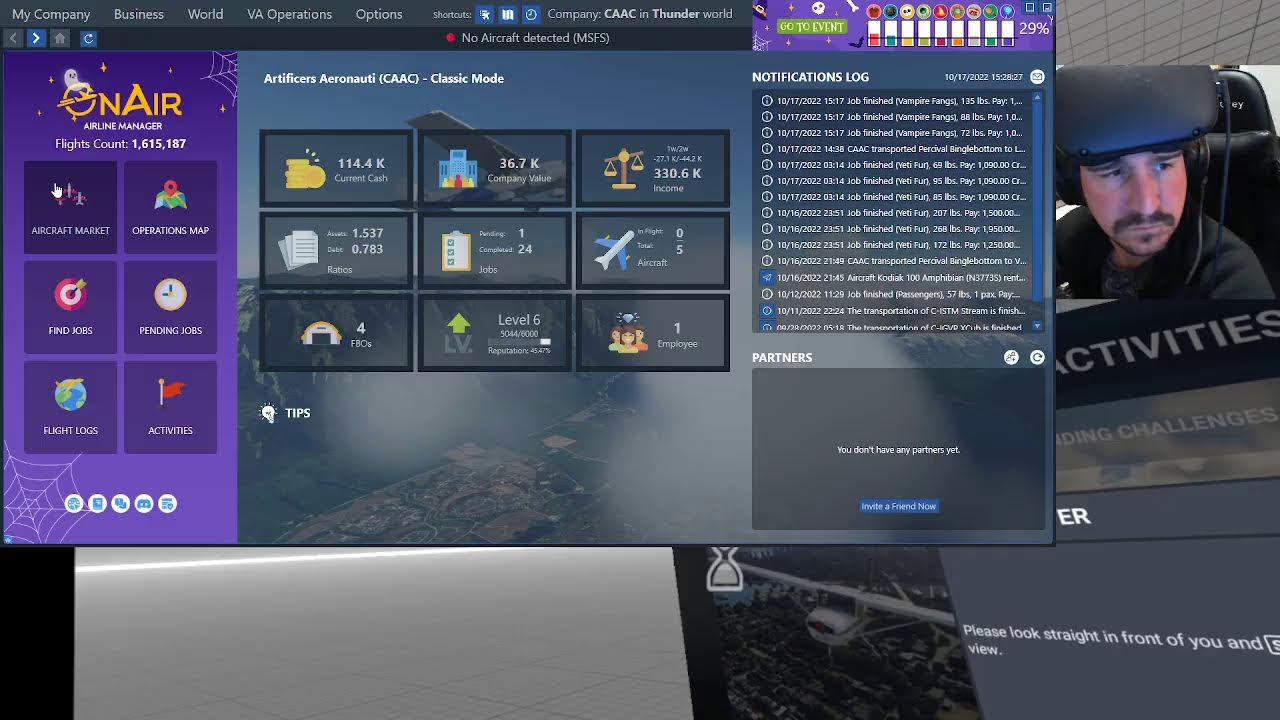Viewport: 1280px width, 720px height.
Task: Open the Jobs clipboard card
Action: (x=494, y=251)
